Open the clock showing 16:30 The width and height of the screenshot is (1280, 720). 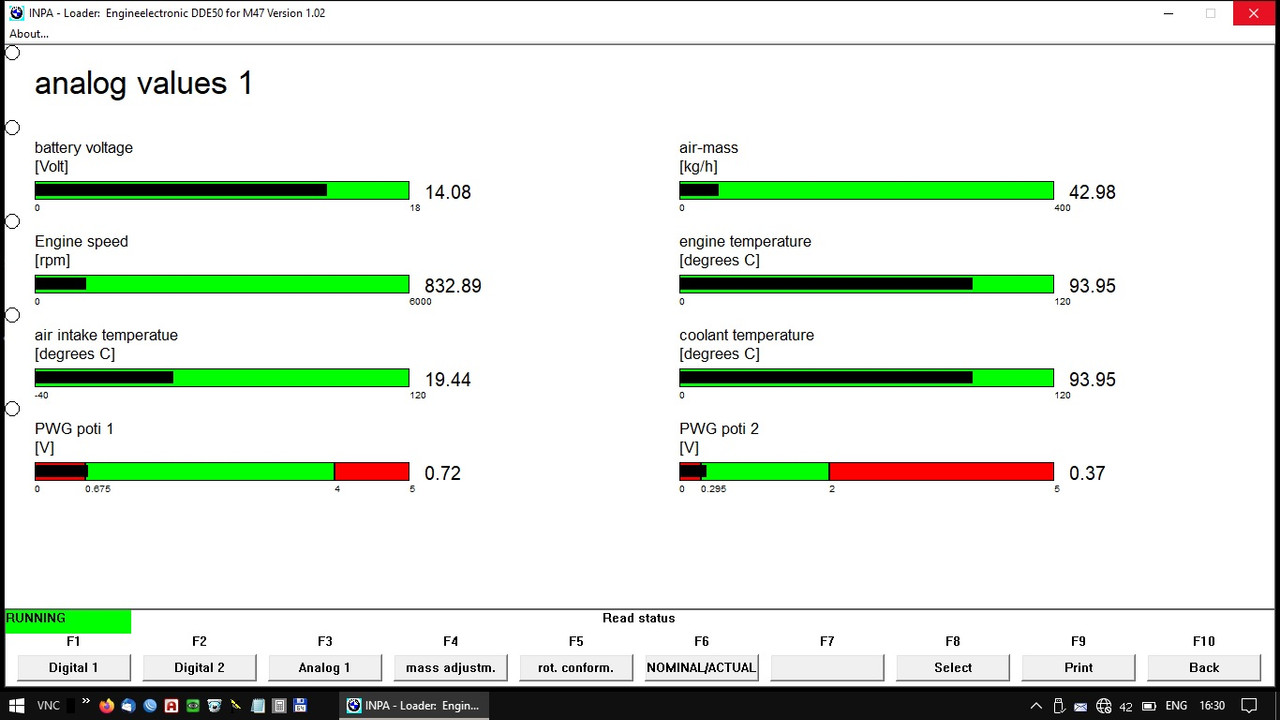point(1212,706)
